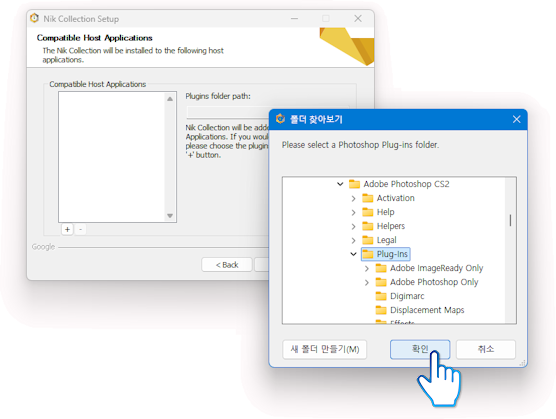Select the Plug-Ins folder icon

(368, 254)
